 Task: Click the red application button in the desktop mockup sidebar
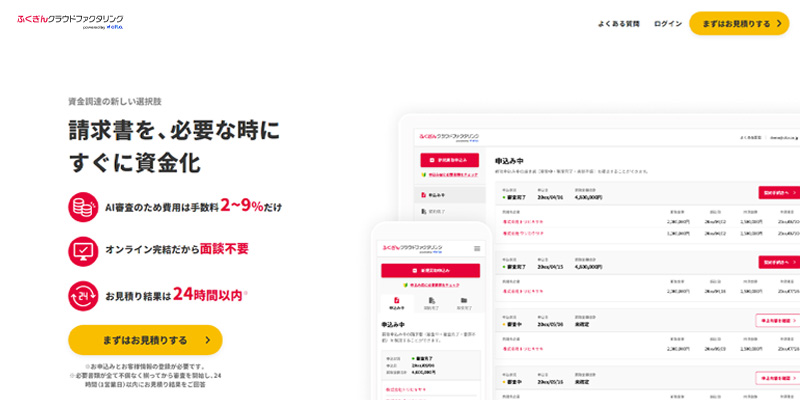pyautogui.click(x=449, y=160)
